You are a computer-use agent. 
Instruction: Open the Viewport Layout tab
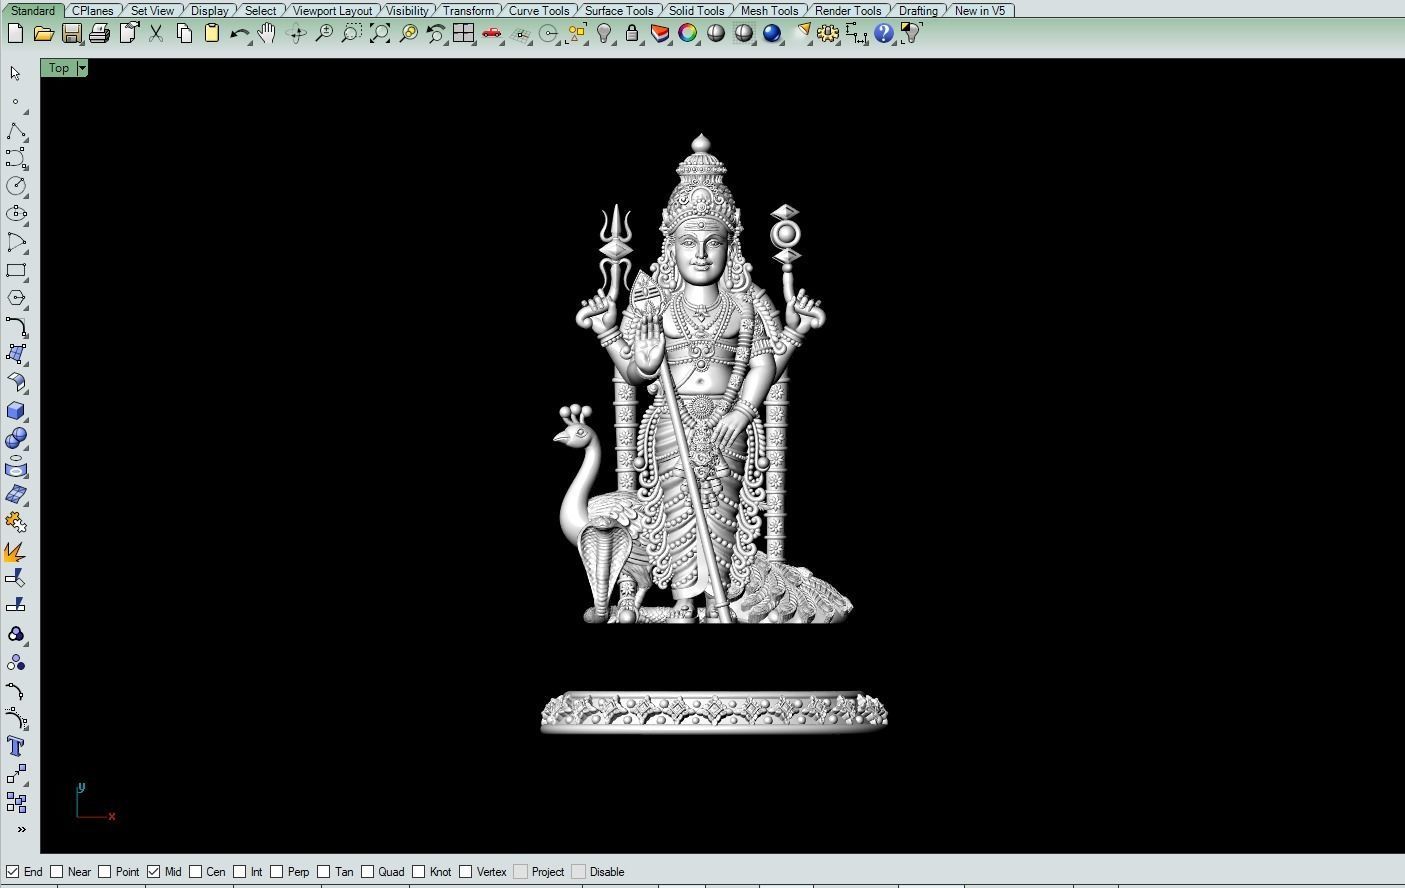point(332,10)
